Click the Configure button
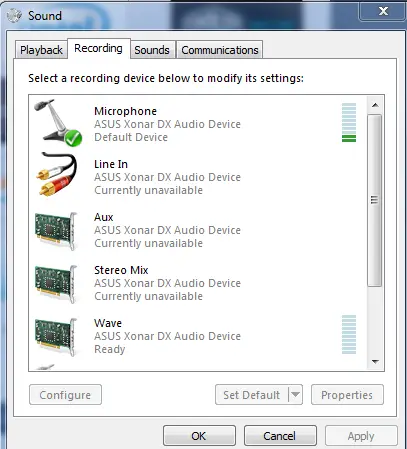 point(65,395)
